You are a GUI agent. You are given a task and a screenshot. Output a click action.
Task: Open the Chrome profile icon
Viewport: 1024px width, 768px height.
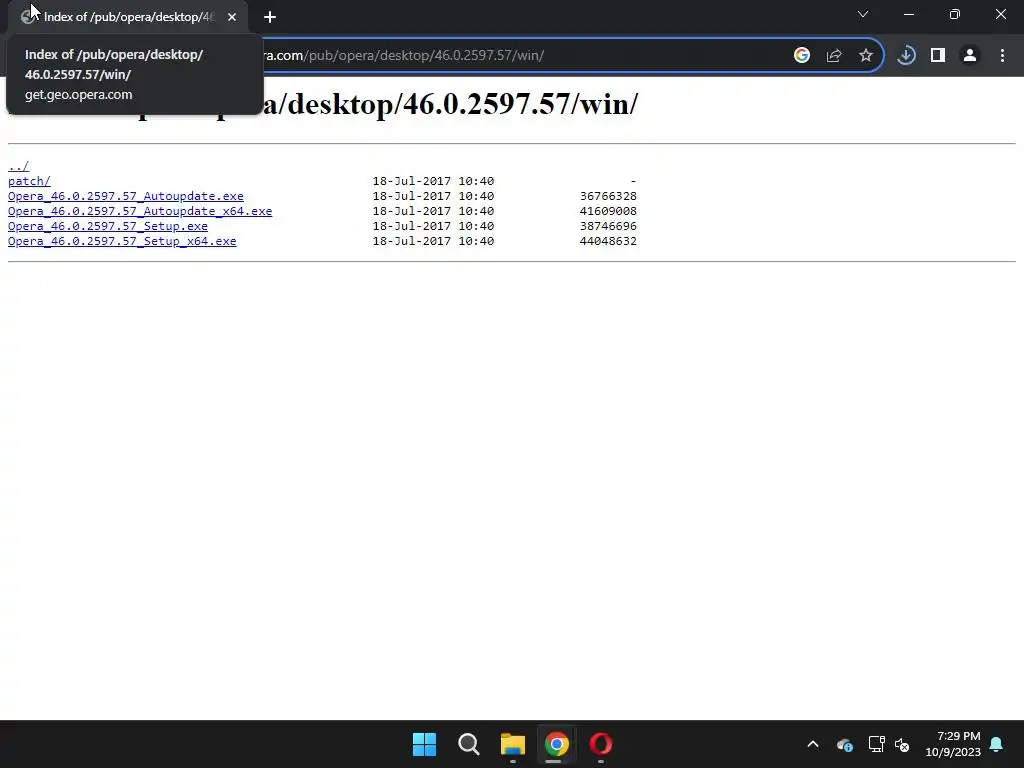coord(970,56)
